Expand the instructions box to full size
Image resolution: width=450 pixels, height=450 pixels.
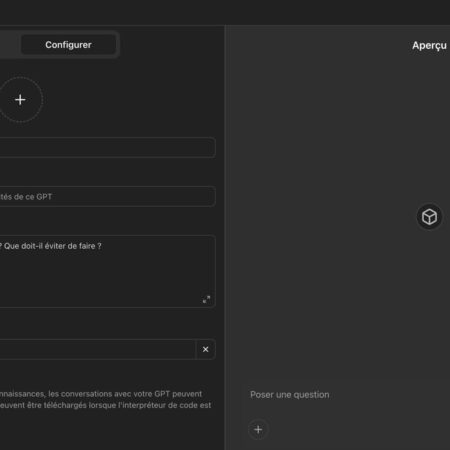pos(206,299)
